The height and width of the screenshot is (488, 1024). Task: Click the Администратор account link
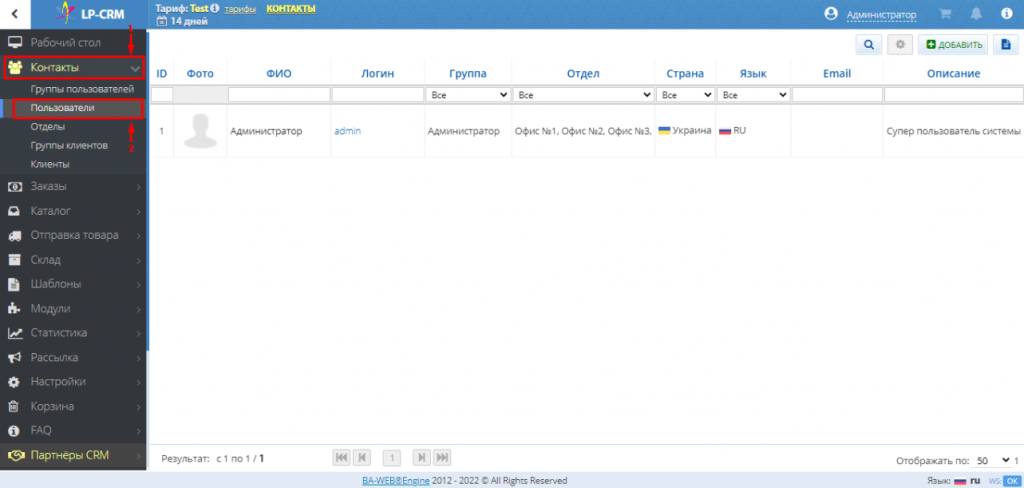click(x=881, y=14)
